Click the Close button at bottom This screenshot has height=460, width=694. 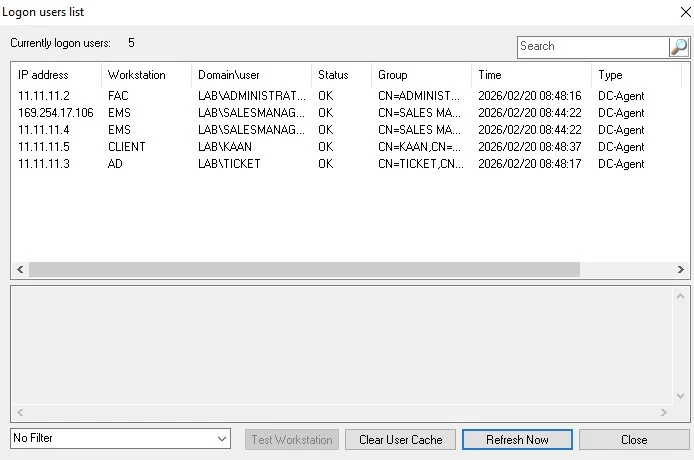[634, 440]
